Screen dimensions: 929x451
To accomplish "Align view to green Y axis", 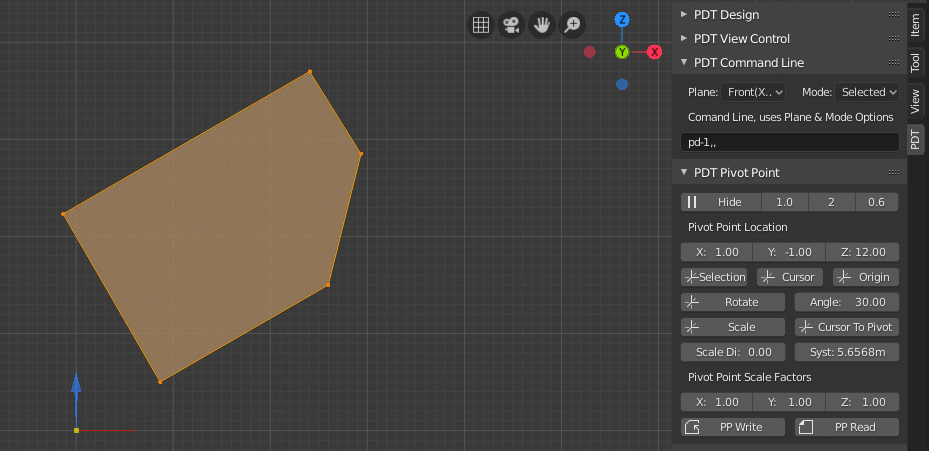I will 622,51.
